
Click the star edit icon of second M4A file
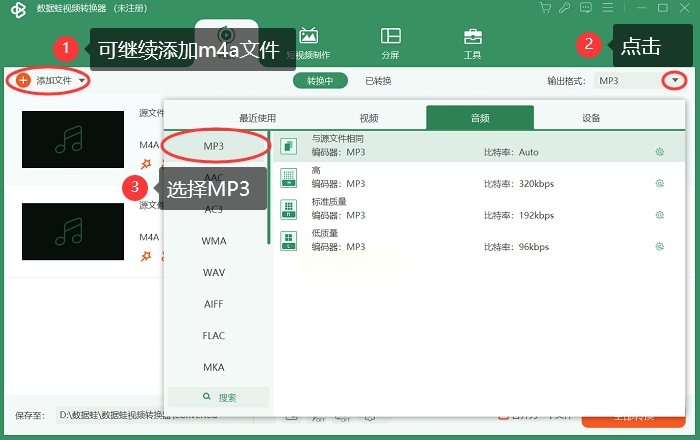click(146, 256)
